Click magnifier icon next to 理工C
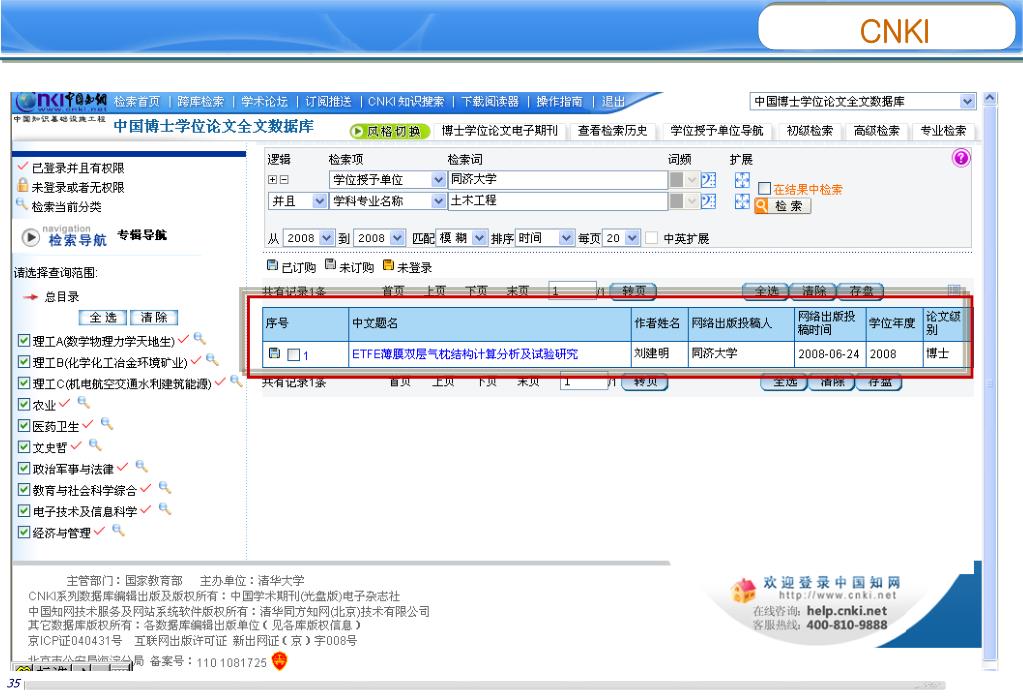The height and width of the screenshot is (696, 1023). [236, 380]
